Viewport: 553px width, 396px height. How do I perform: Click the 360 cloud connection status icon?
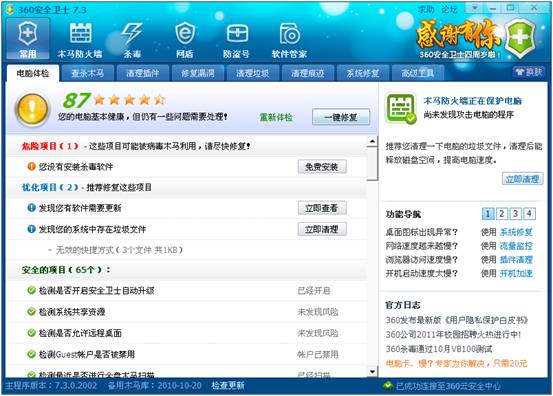[387, 385]
